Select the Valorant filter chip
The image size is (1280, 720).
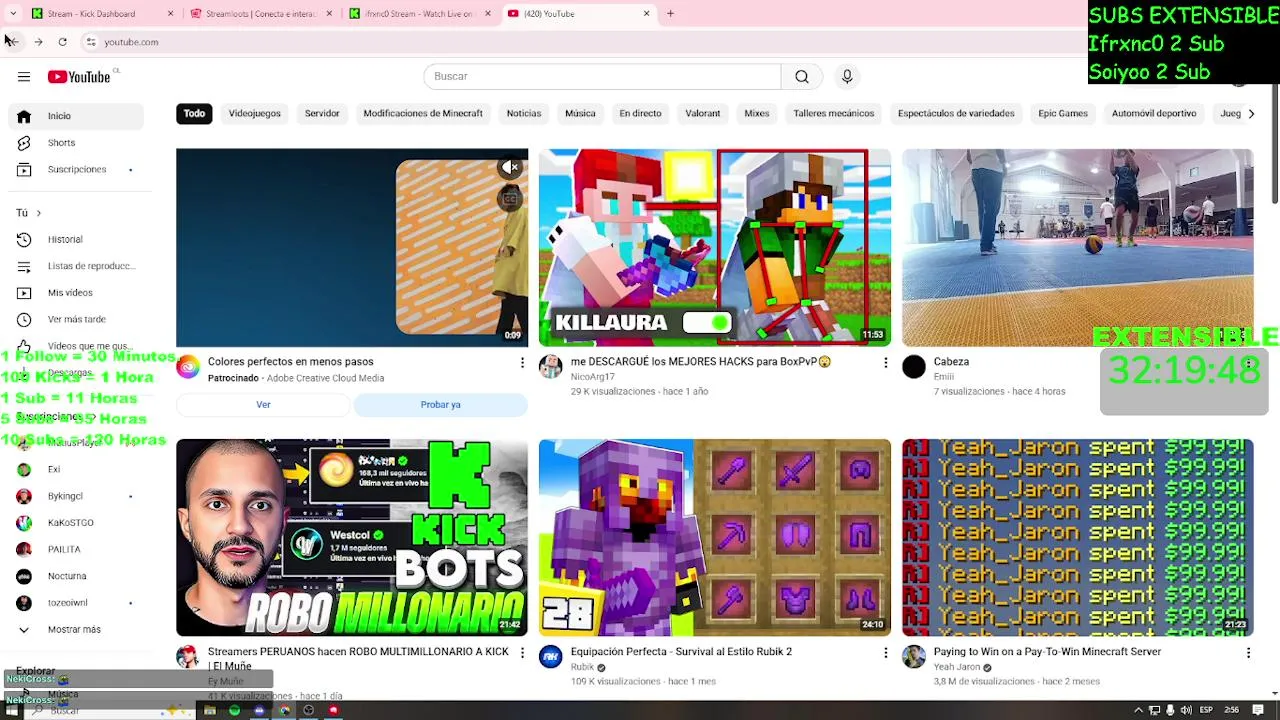703,114
